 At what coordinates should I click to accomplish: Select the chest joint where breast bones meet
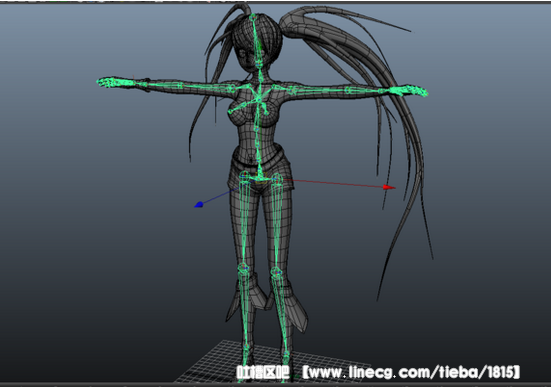(x=259, y=100)
